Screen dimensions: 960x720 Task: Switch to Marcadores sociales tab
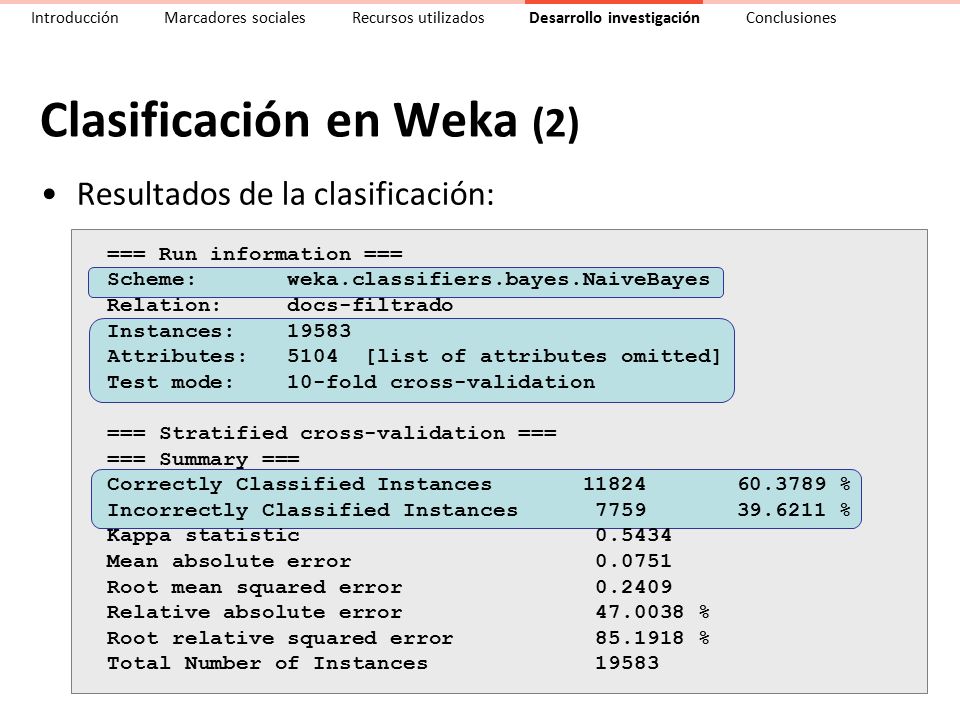[x=234, y=18]
